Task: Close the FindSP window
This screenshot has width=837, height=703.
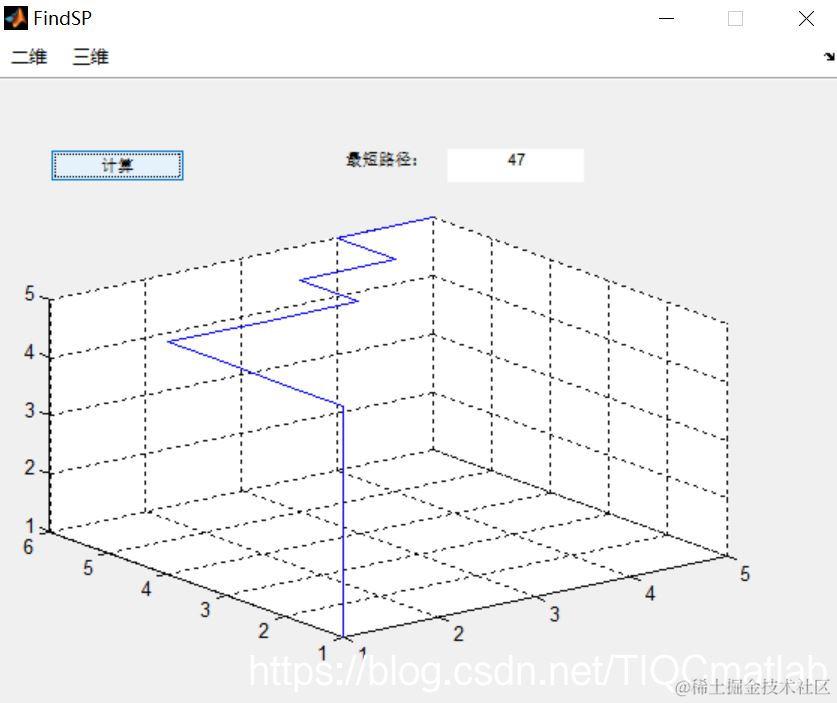Action: click(806, 18)
